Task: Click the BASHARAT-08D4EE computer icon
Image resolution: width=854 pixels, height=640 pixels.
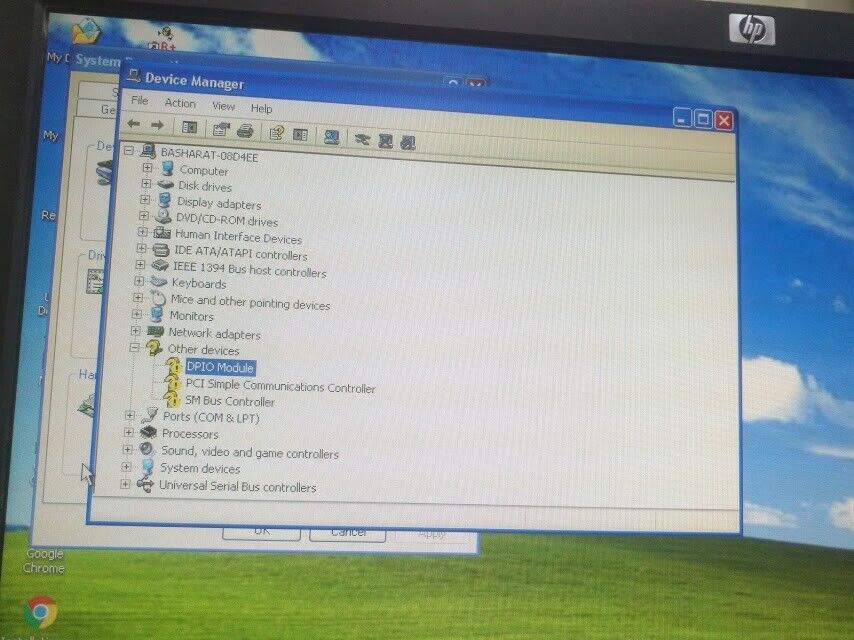Action: pyautogui.click(x=148, y=151)
